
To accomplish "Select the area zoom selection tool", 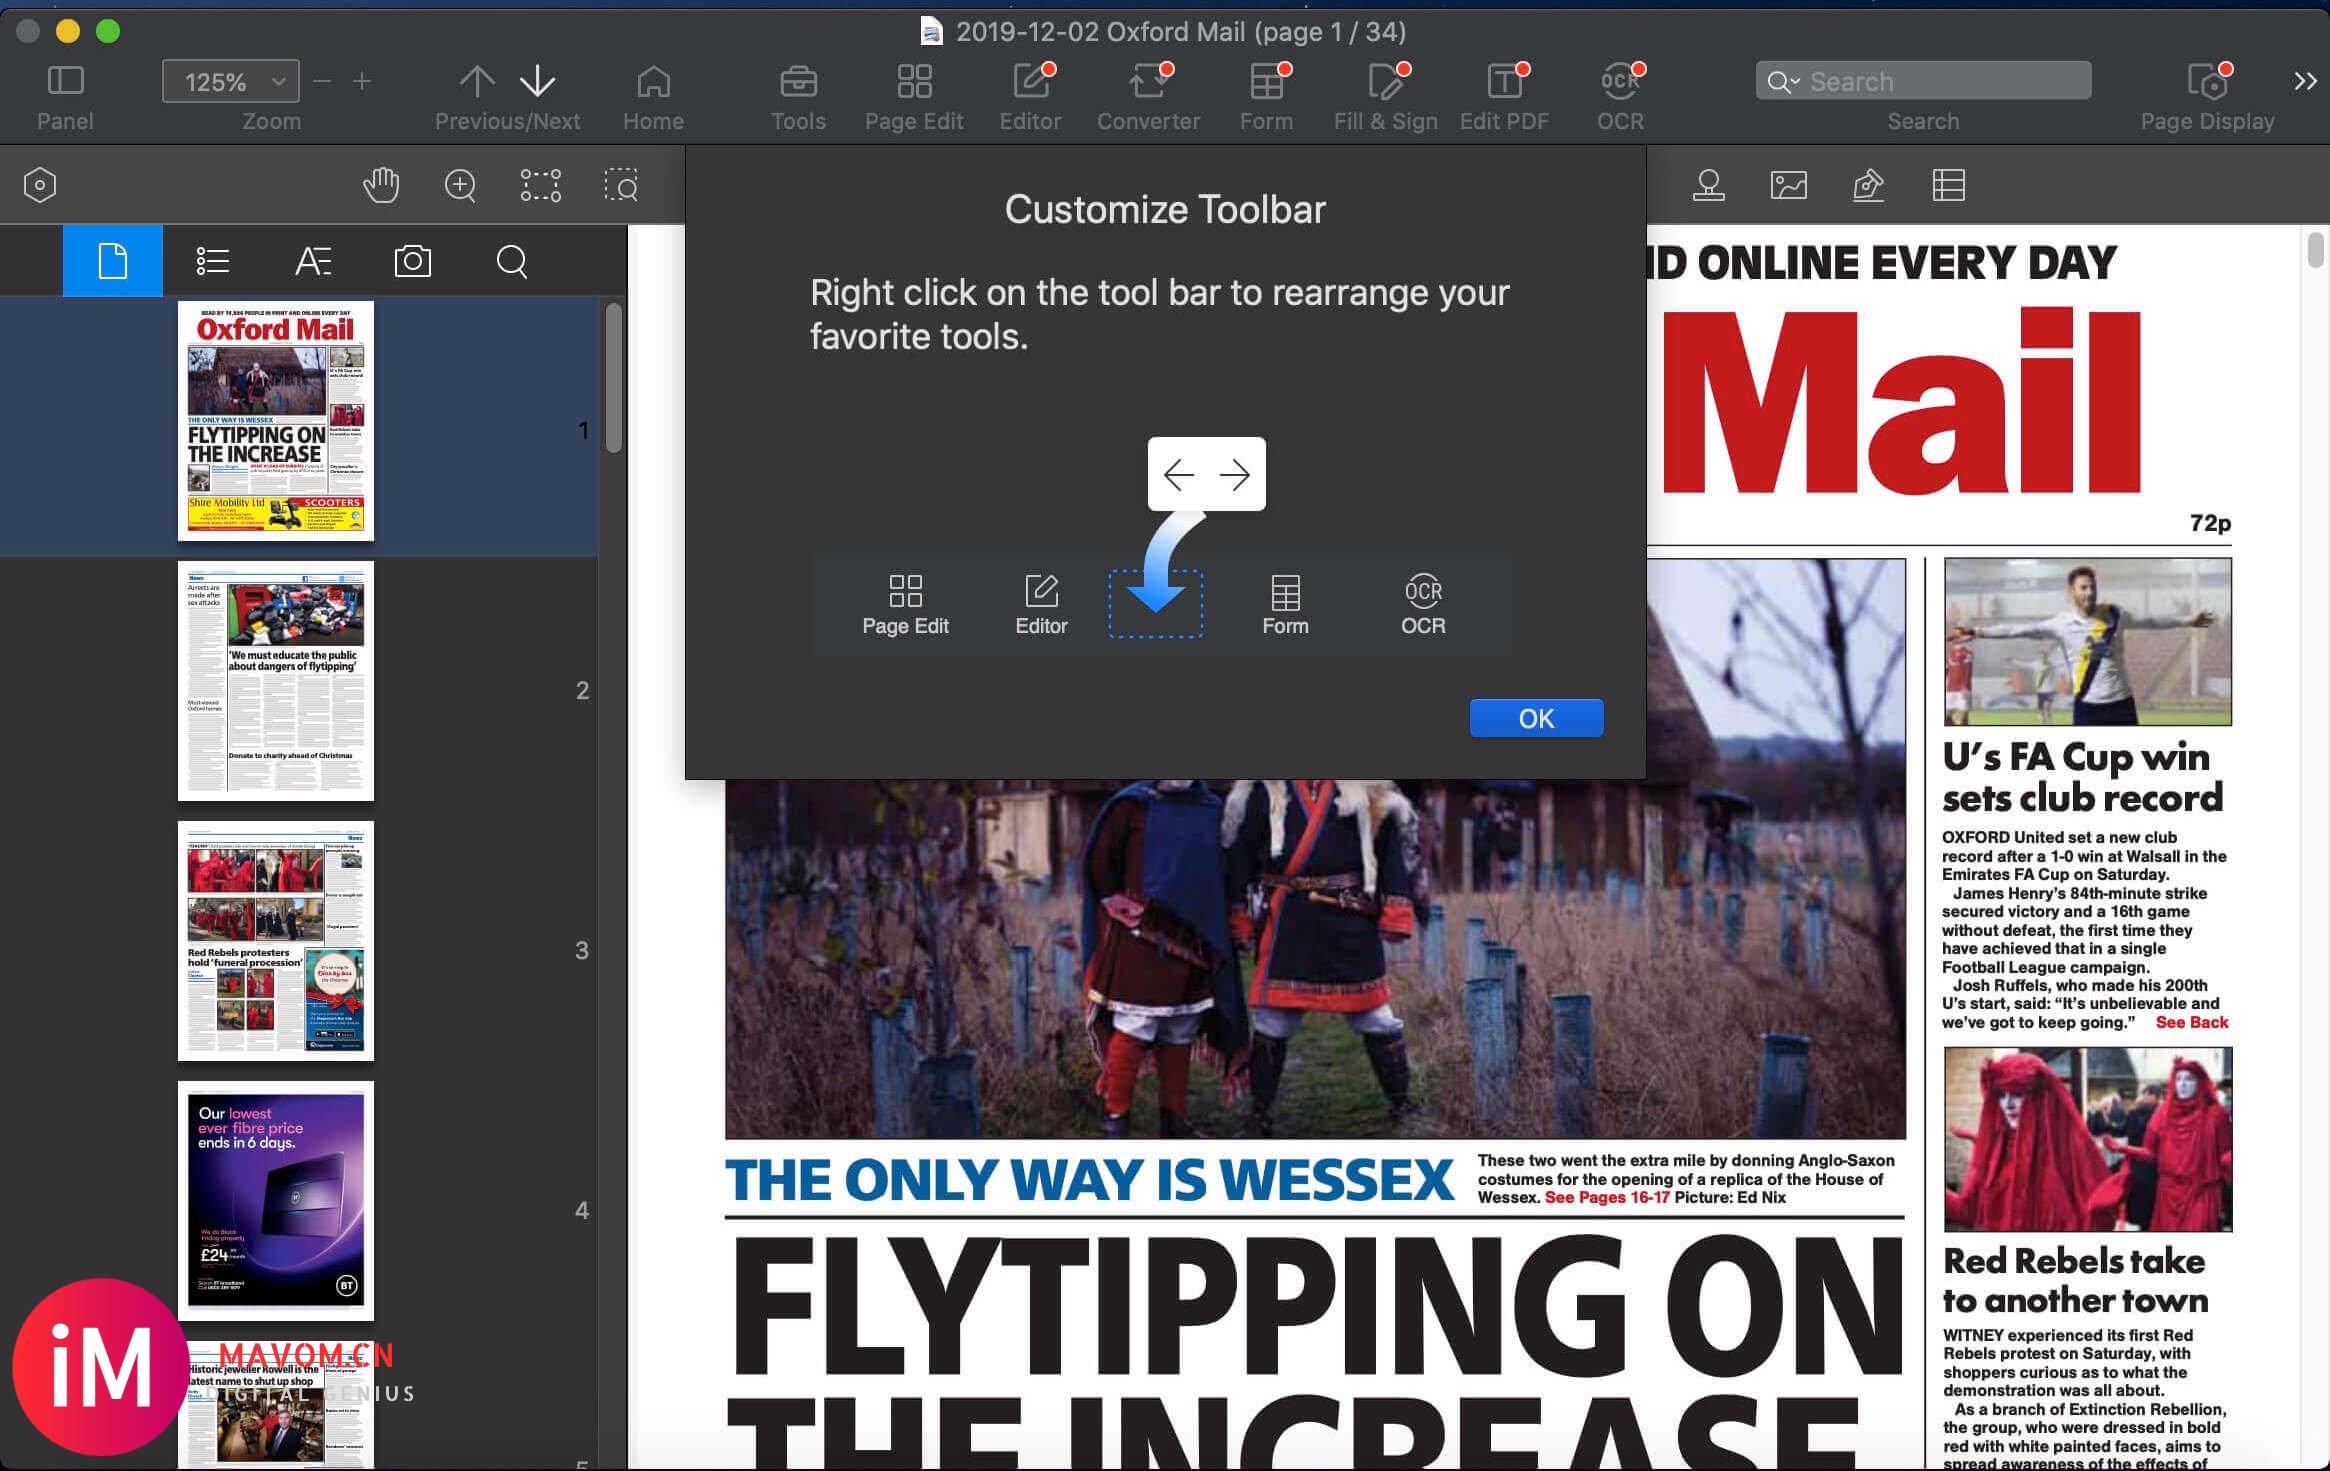I will pos(621,185).
